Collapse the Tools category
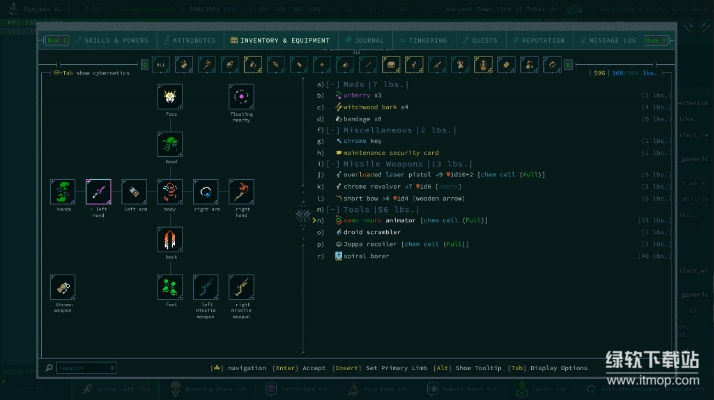This screenshot has width=714, height=400. [333, 210]
